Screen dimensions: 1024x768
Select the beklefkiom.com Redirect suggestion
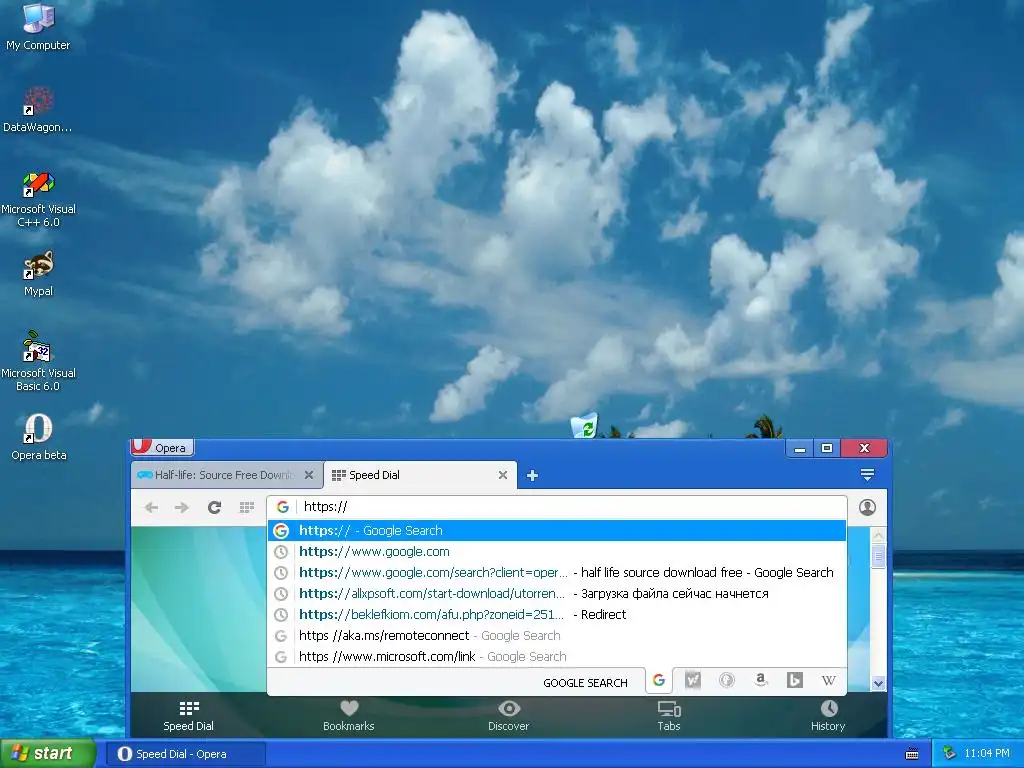pos(556,614)
